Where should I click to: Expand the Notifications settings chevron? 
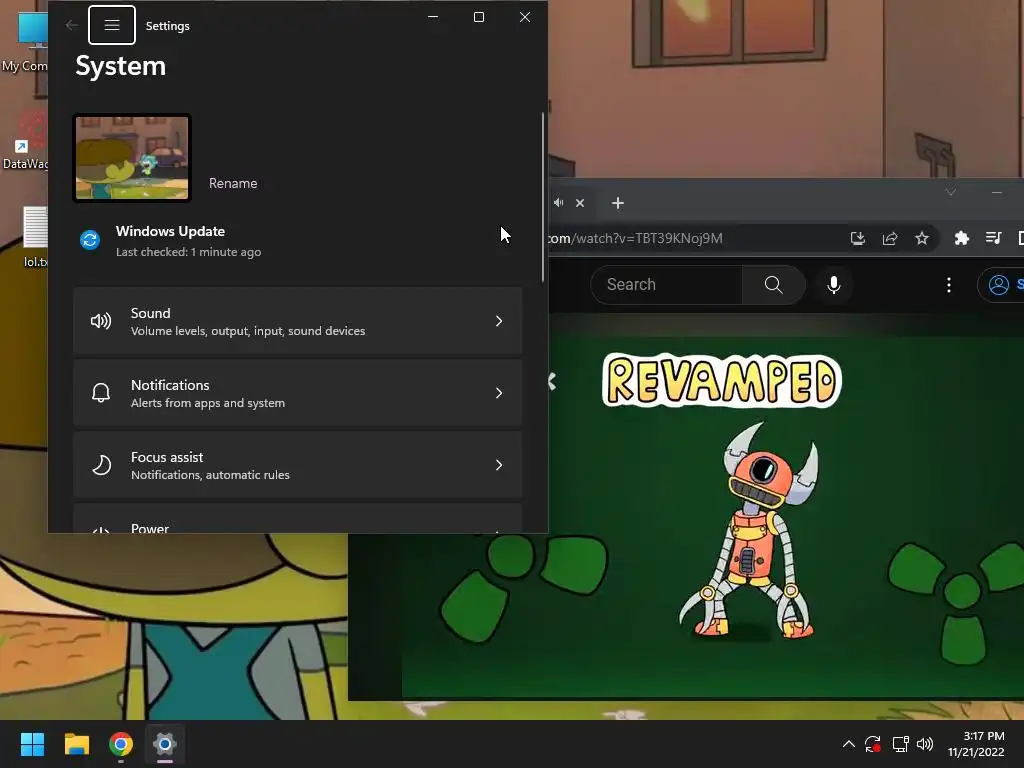(x=499, y=393)
